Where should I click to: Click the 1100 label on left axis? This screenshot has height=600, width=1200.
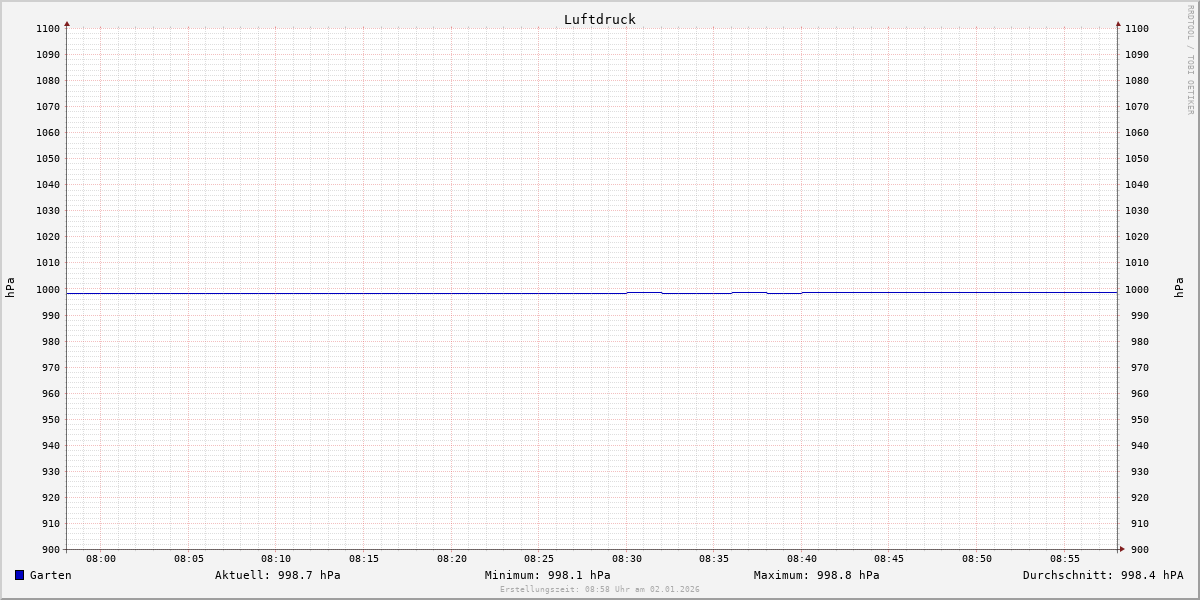click(48, 29)
